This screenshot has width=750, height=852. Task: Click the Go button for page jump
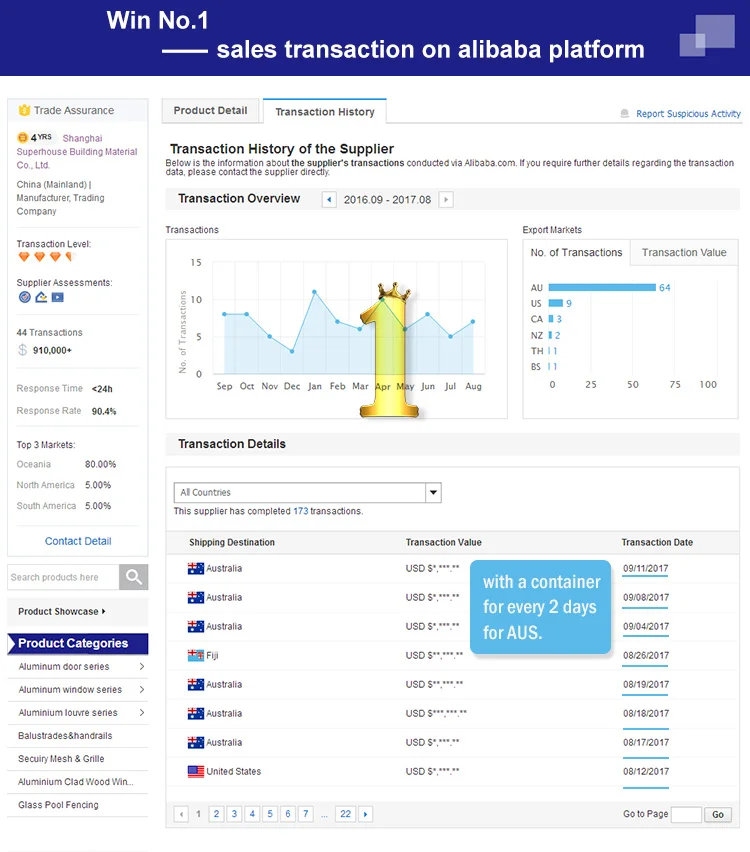718,815
